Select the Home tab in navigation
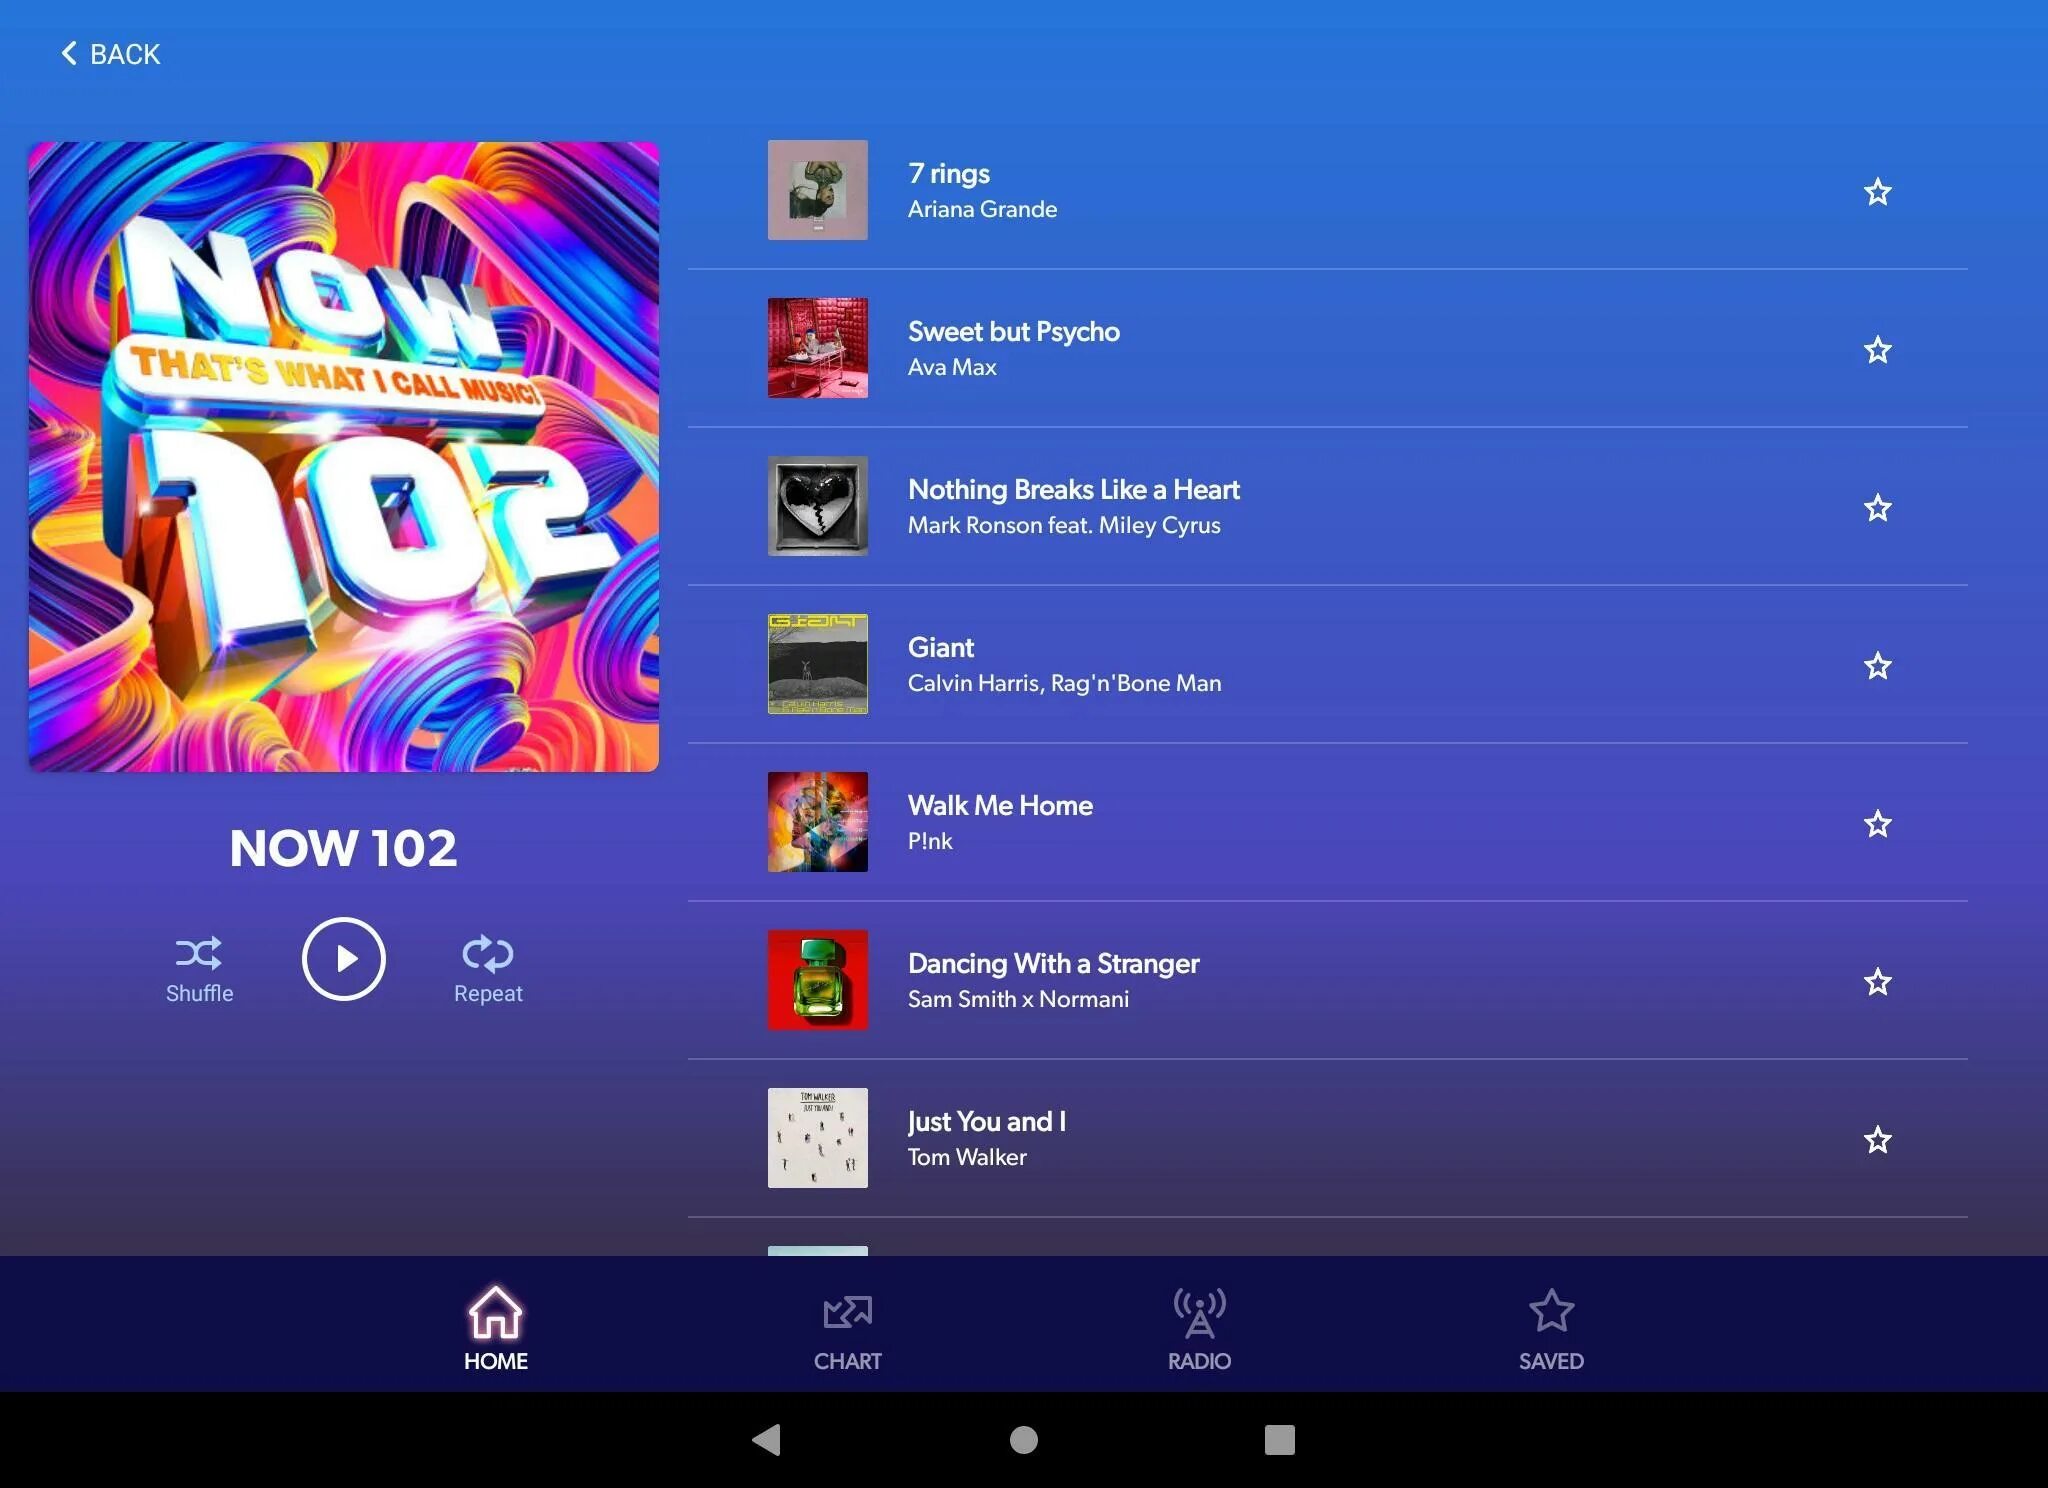This screenshot has width=2048, height=1488. 495,1327
